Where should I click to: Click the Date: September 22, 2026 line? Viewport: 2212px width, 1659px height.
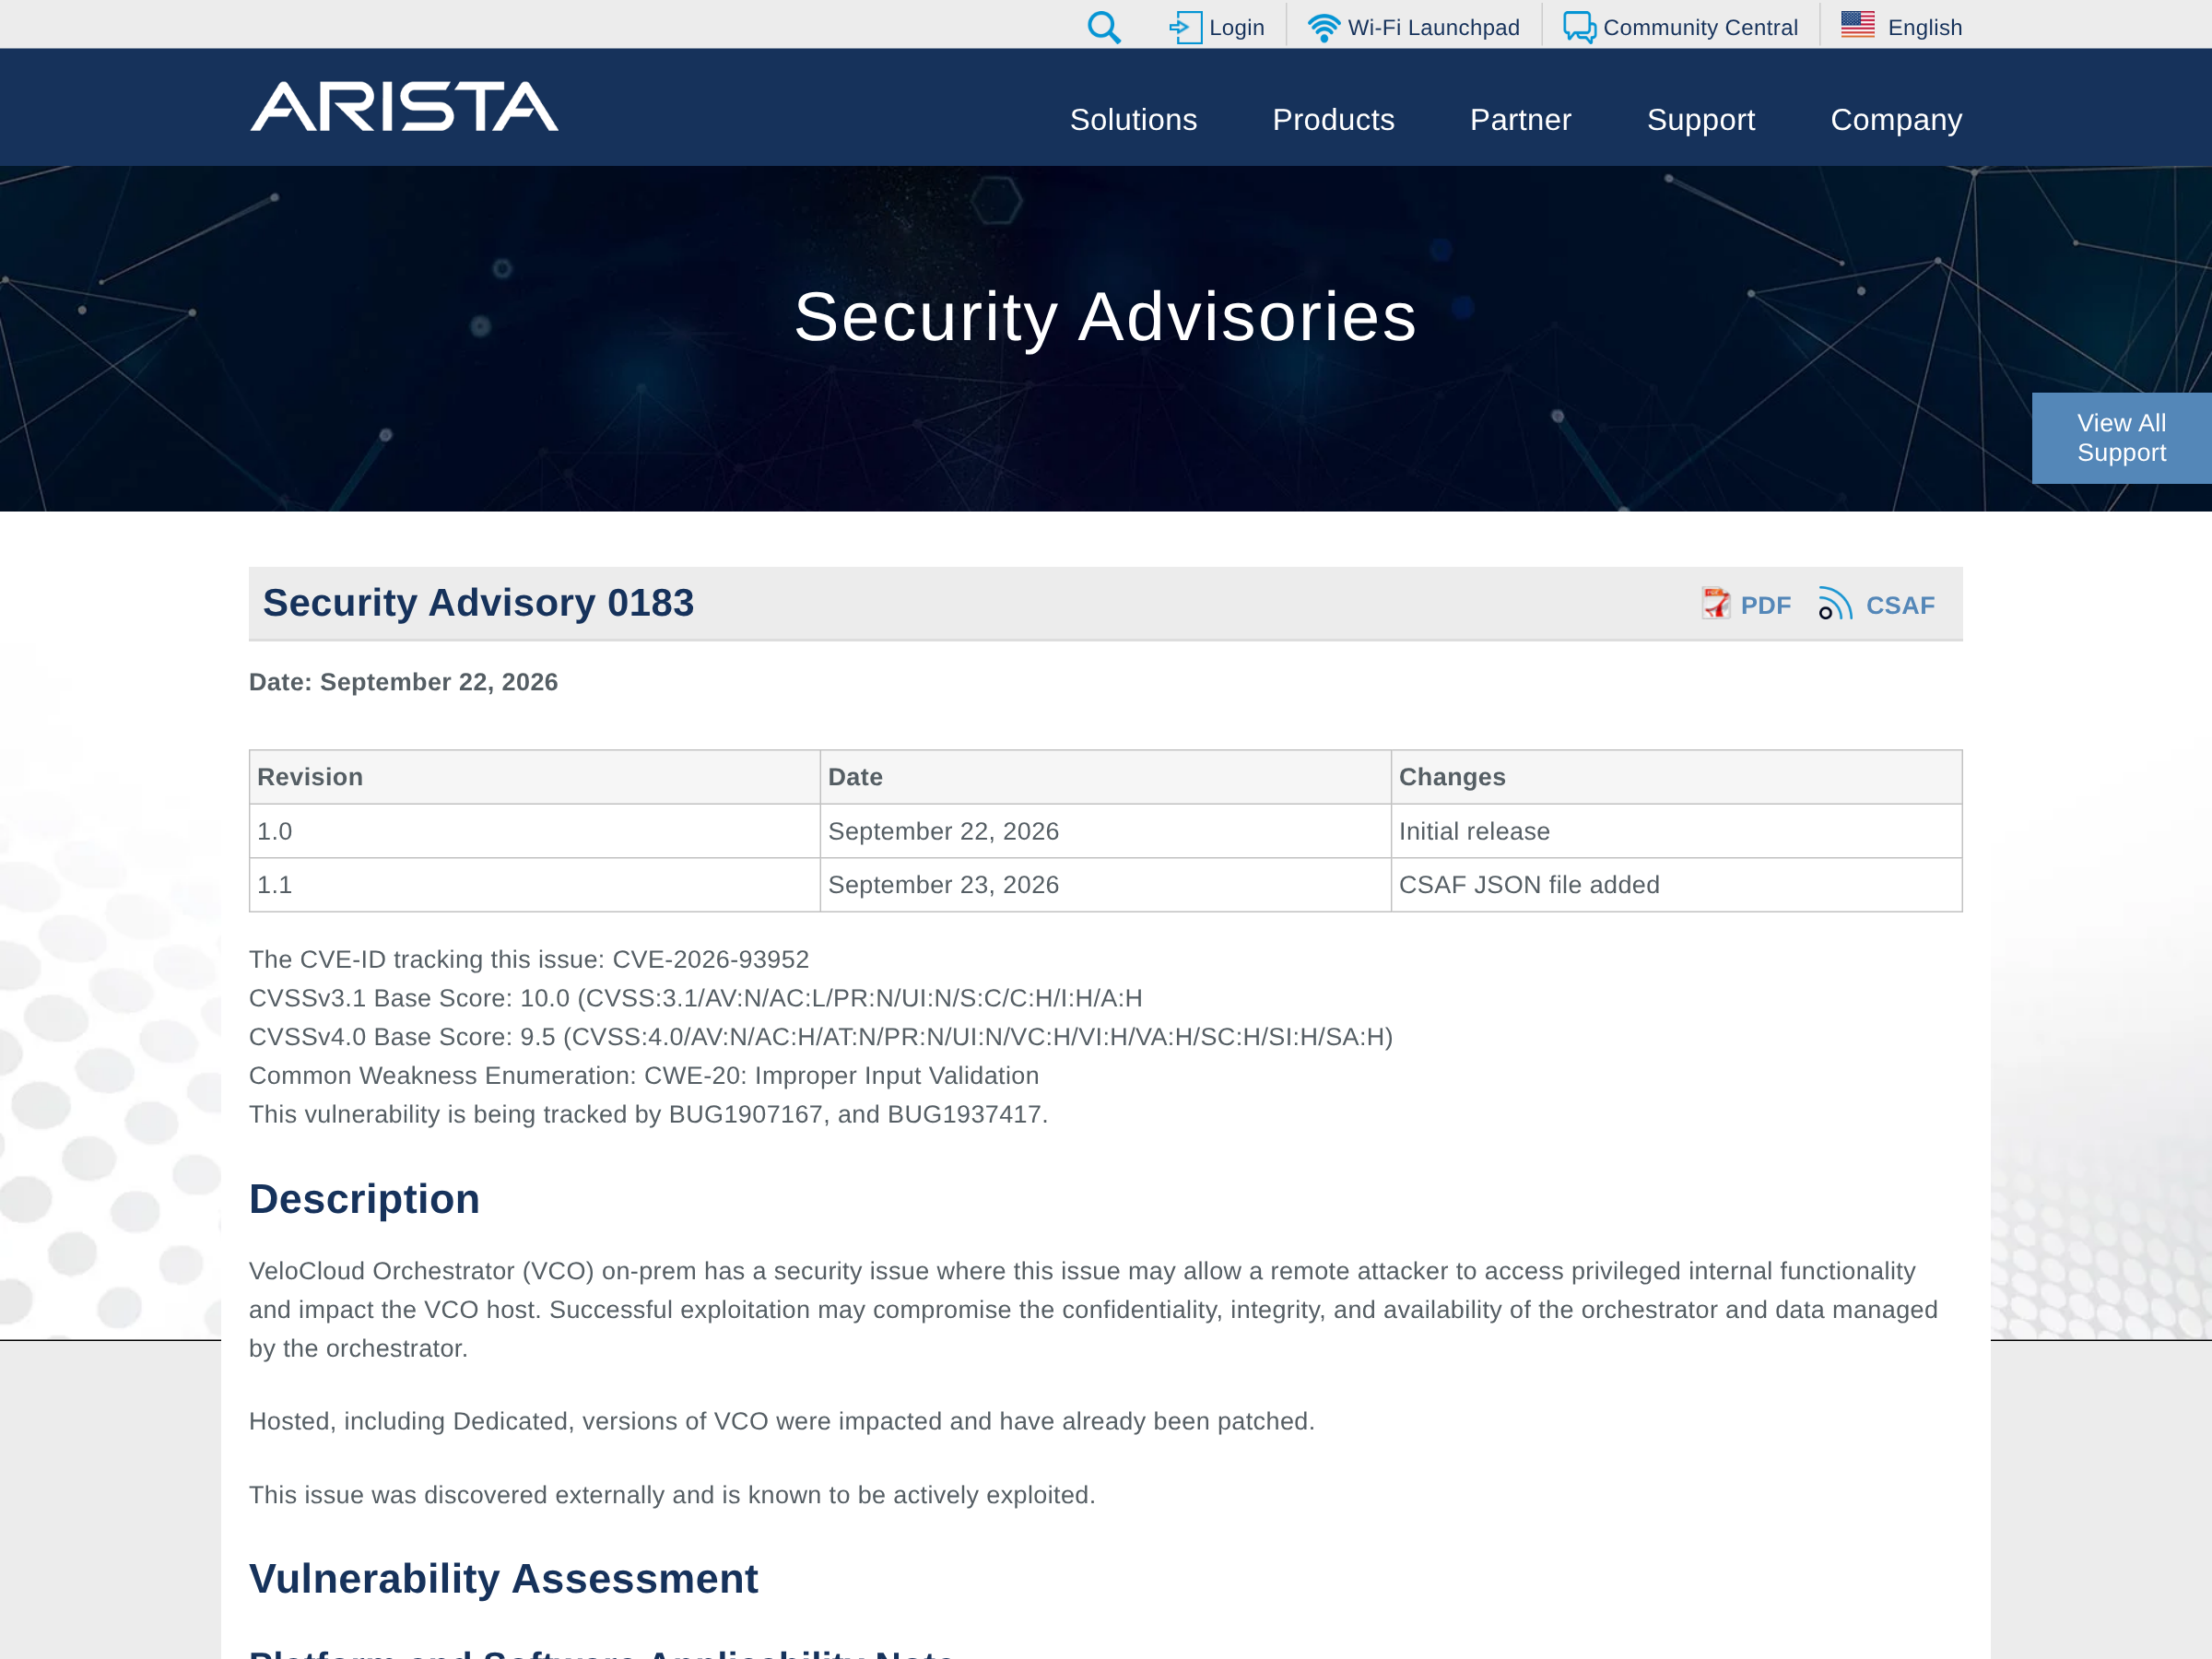point(404,682)
